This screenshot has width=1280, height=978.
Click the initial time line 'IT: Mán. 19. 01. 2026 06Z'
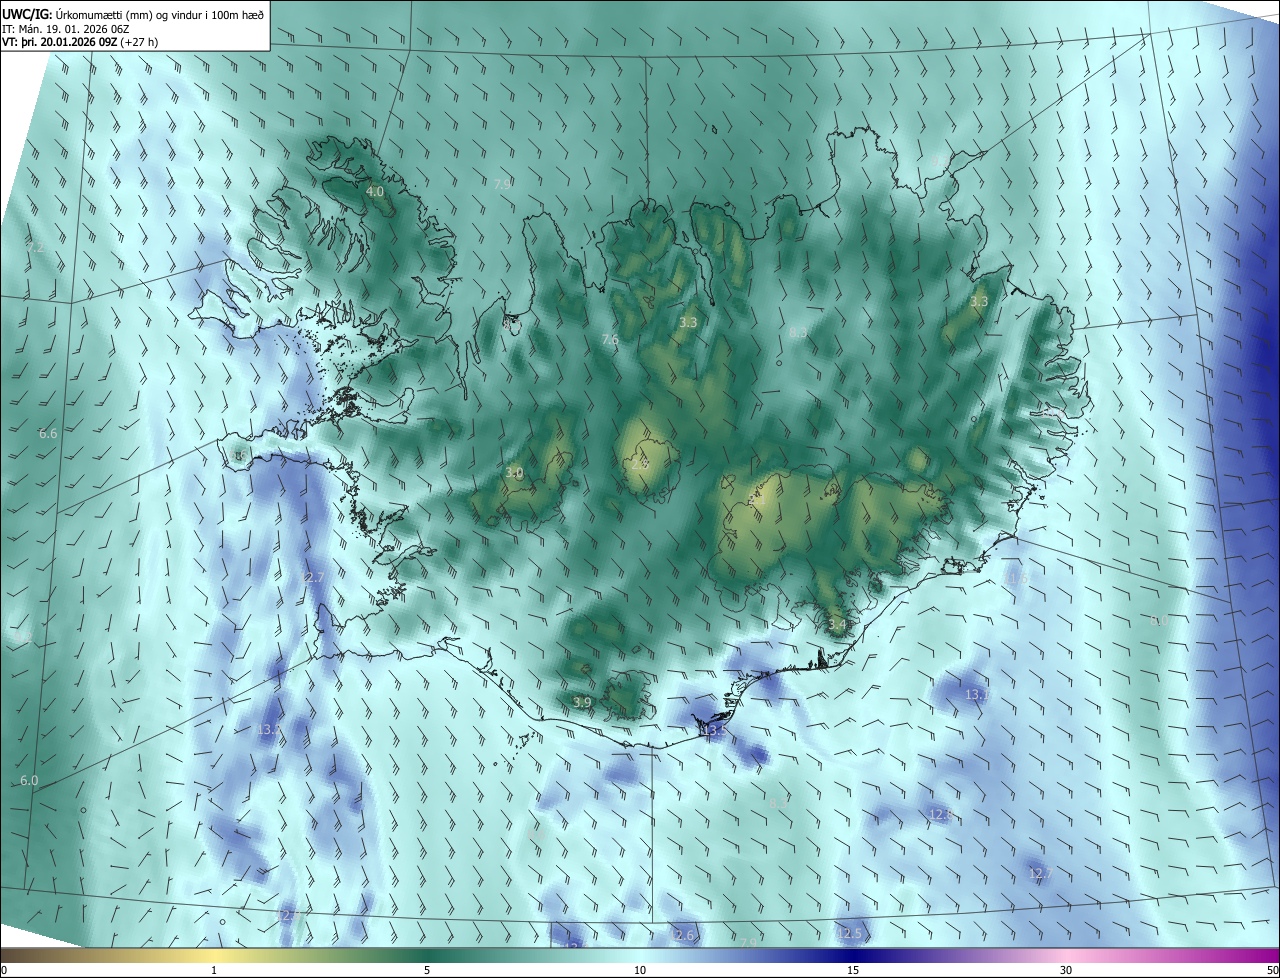[x=66, y=28]
